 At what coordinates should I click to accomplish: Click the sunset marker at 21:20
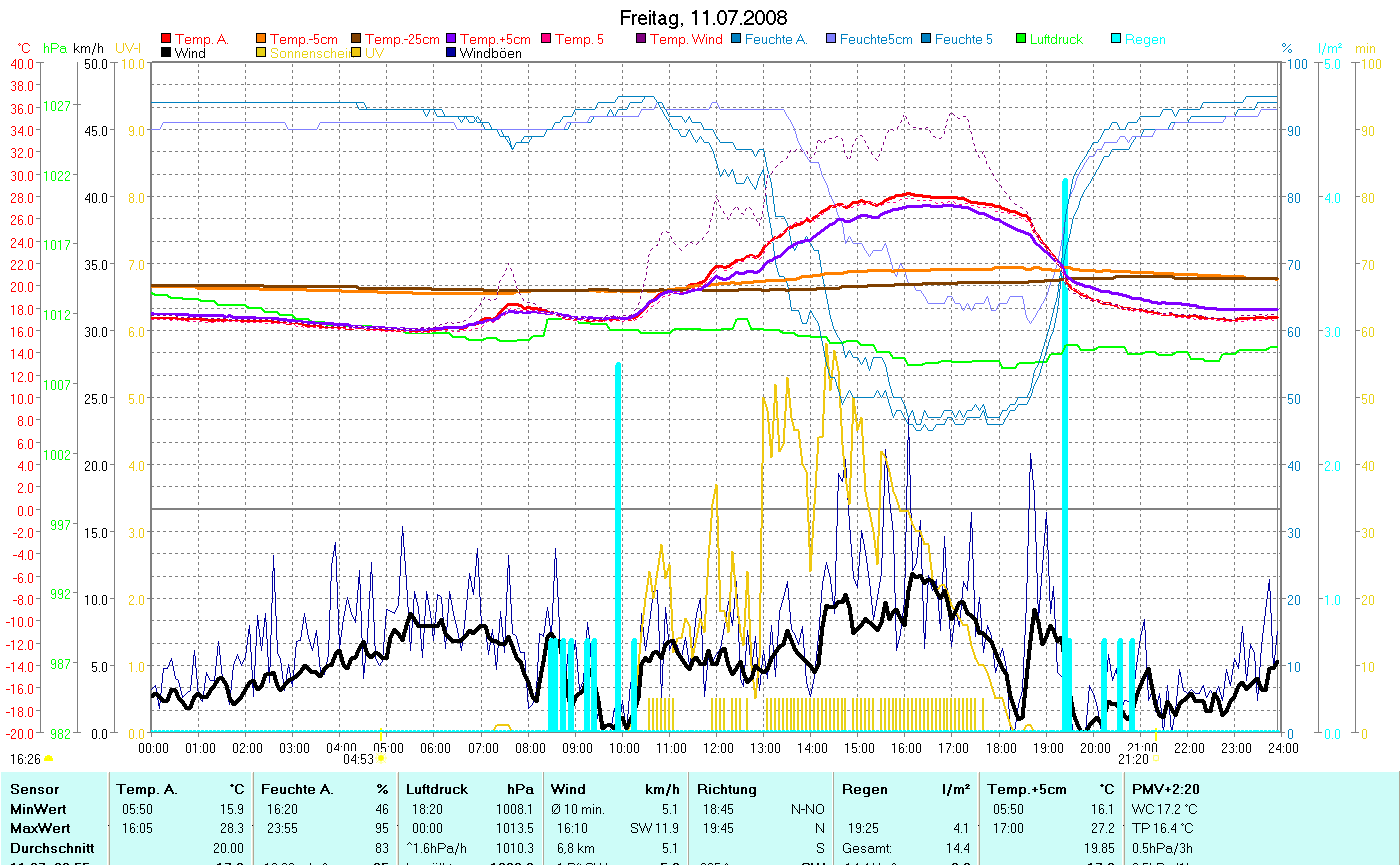1156,759
